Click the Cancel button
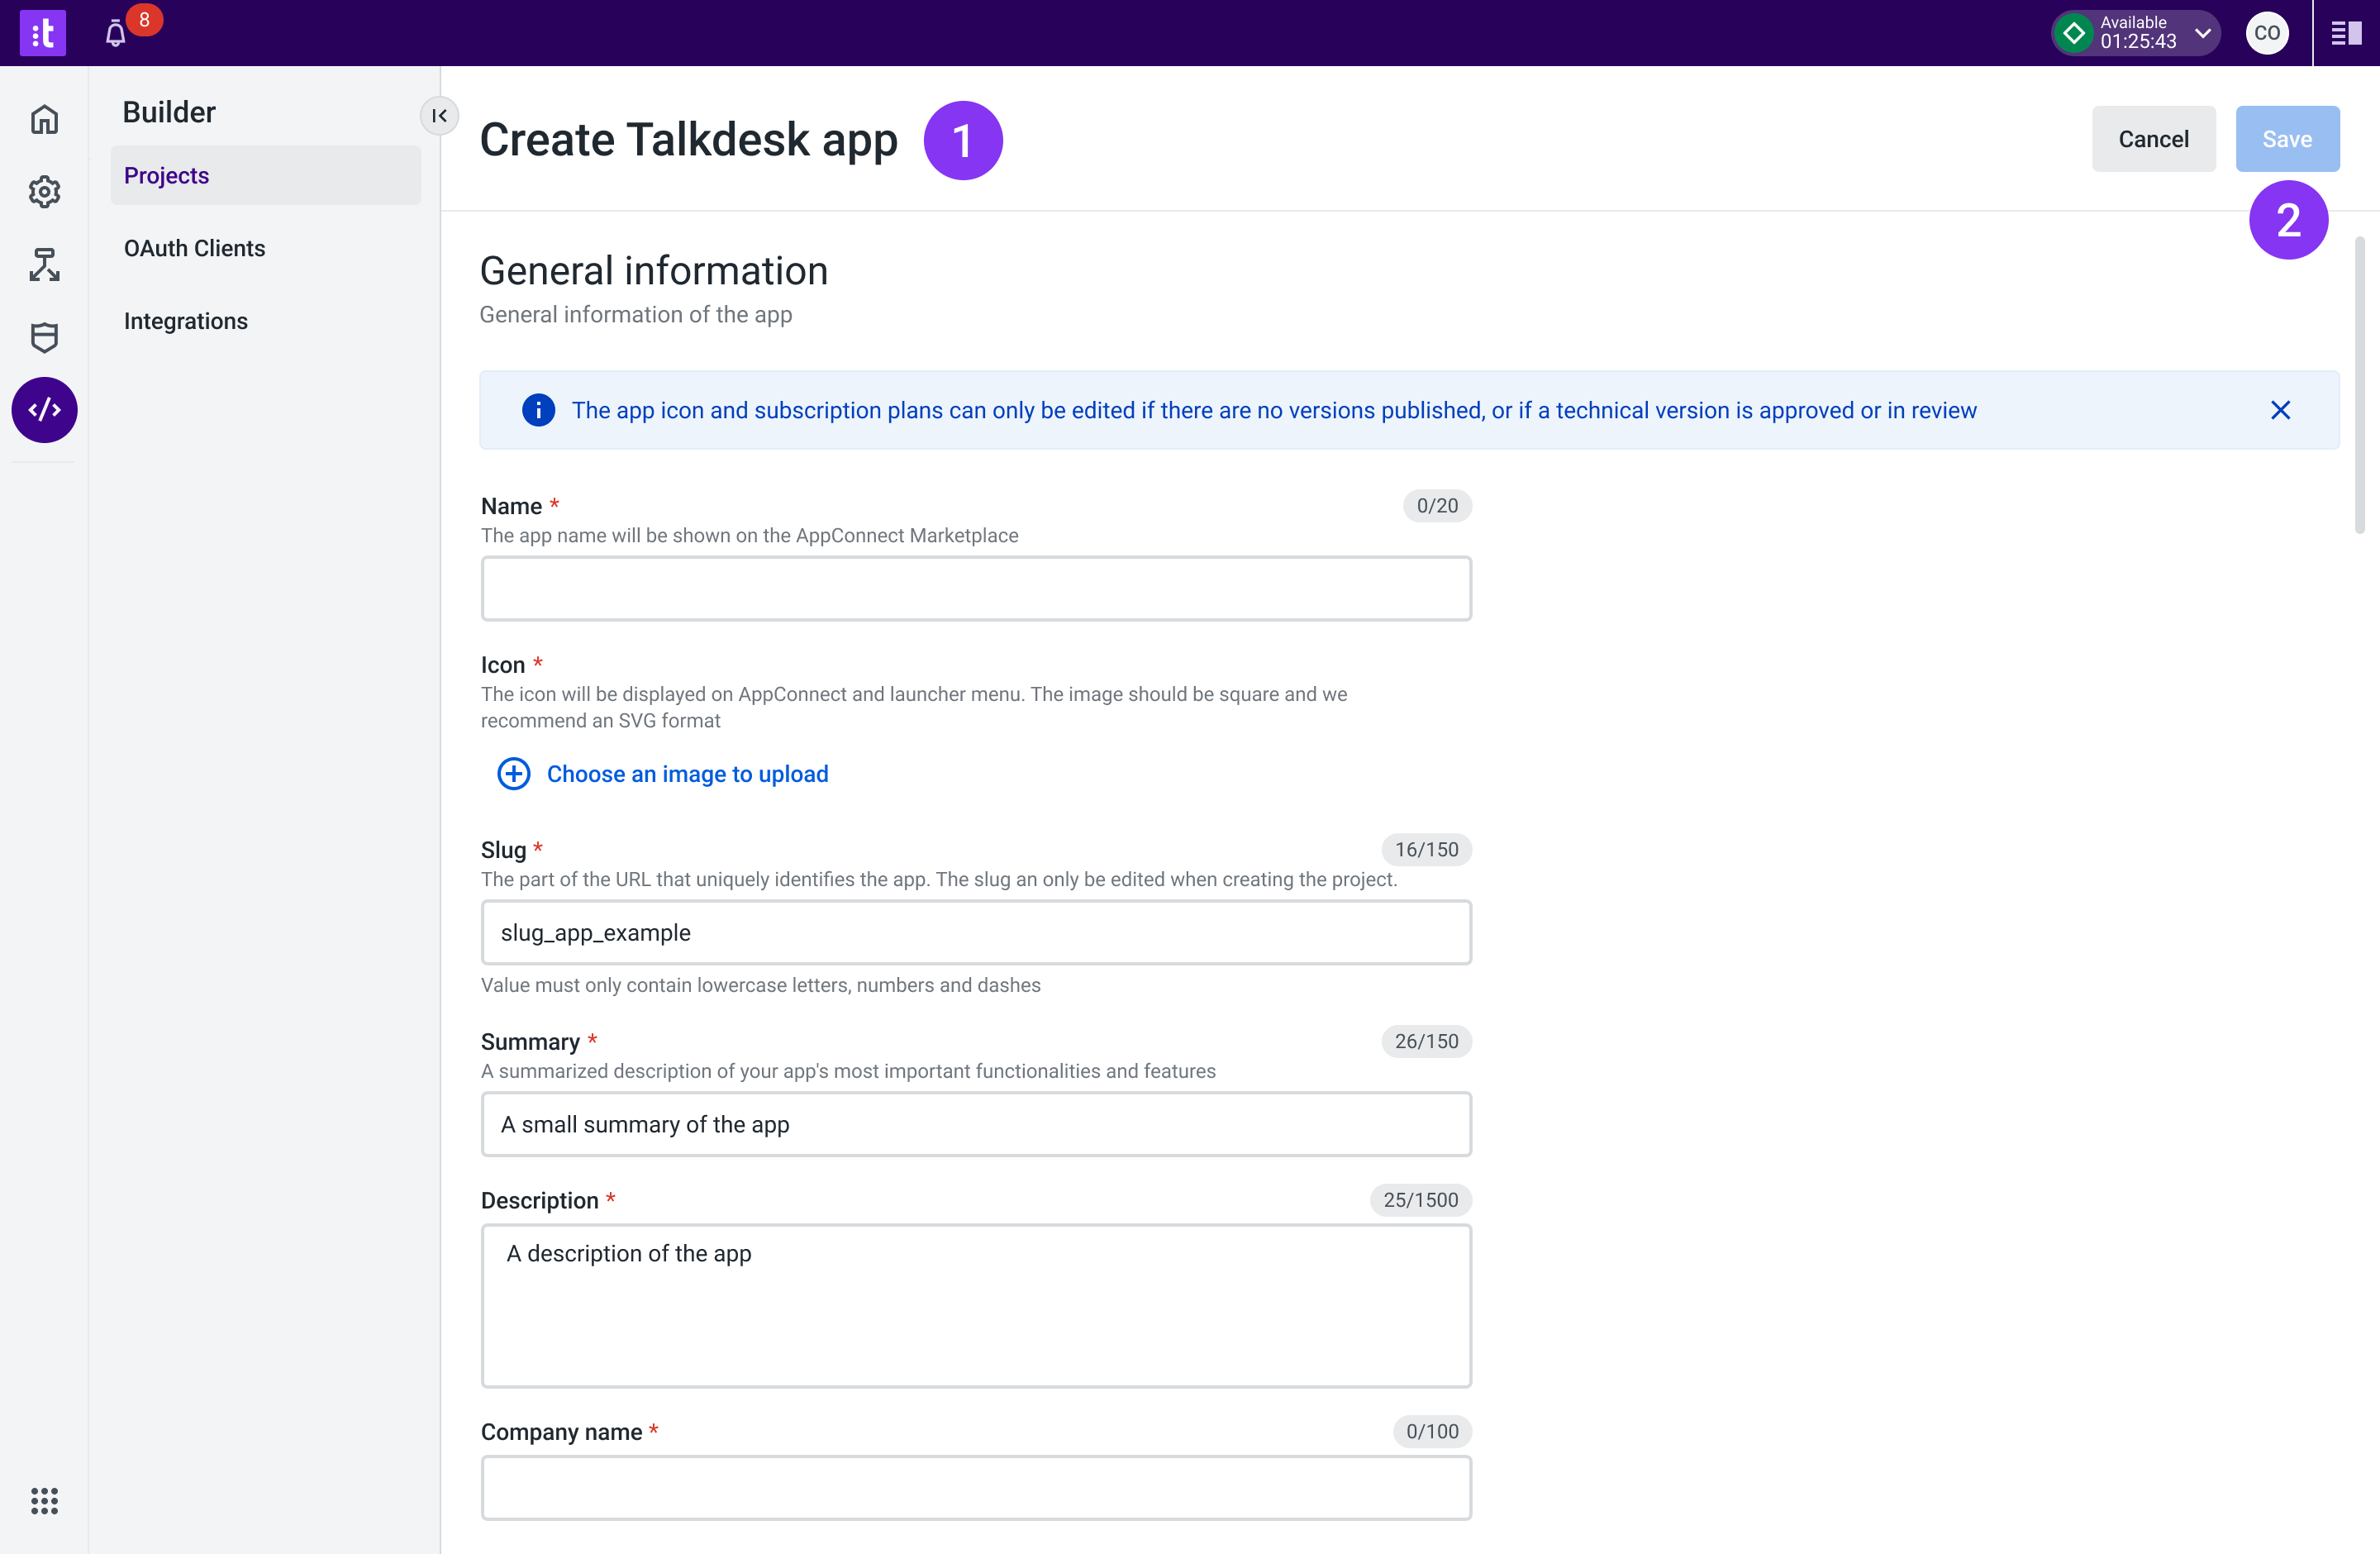Screen dimensions: 2380x1554 pyautogui.click(x=2153, y=139)
